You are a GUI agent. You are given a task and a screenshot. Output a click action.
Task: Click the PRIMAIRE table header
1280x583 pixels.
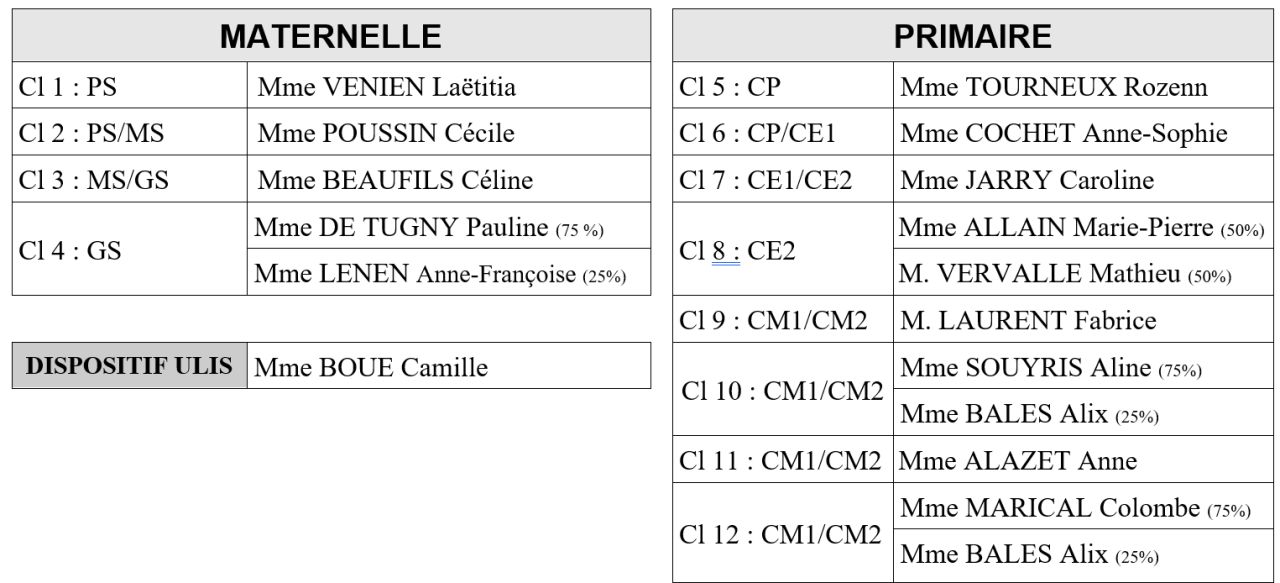tap(972, 37)
